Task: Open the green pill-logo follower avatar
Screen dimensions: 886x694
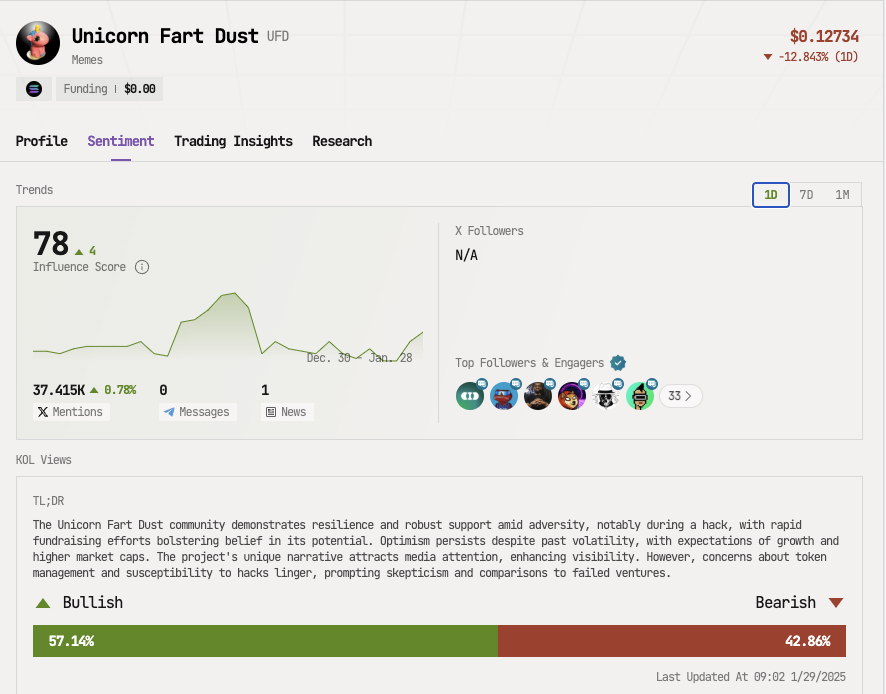Action: pos(470,396)
